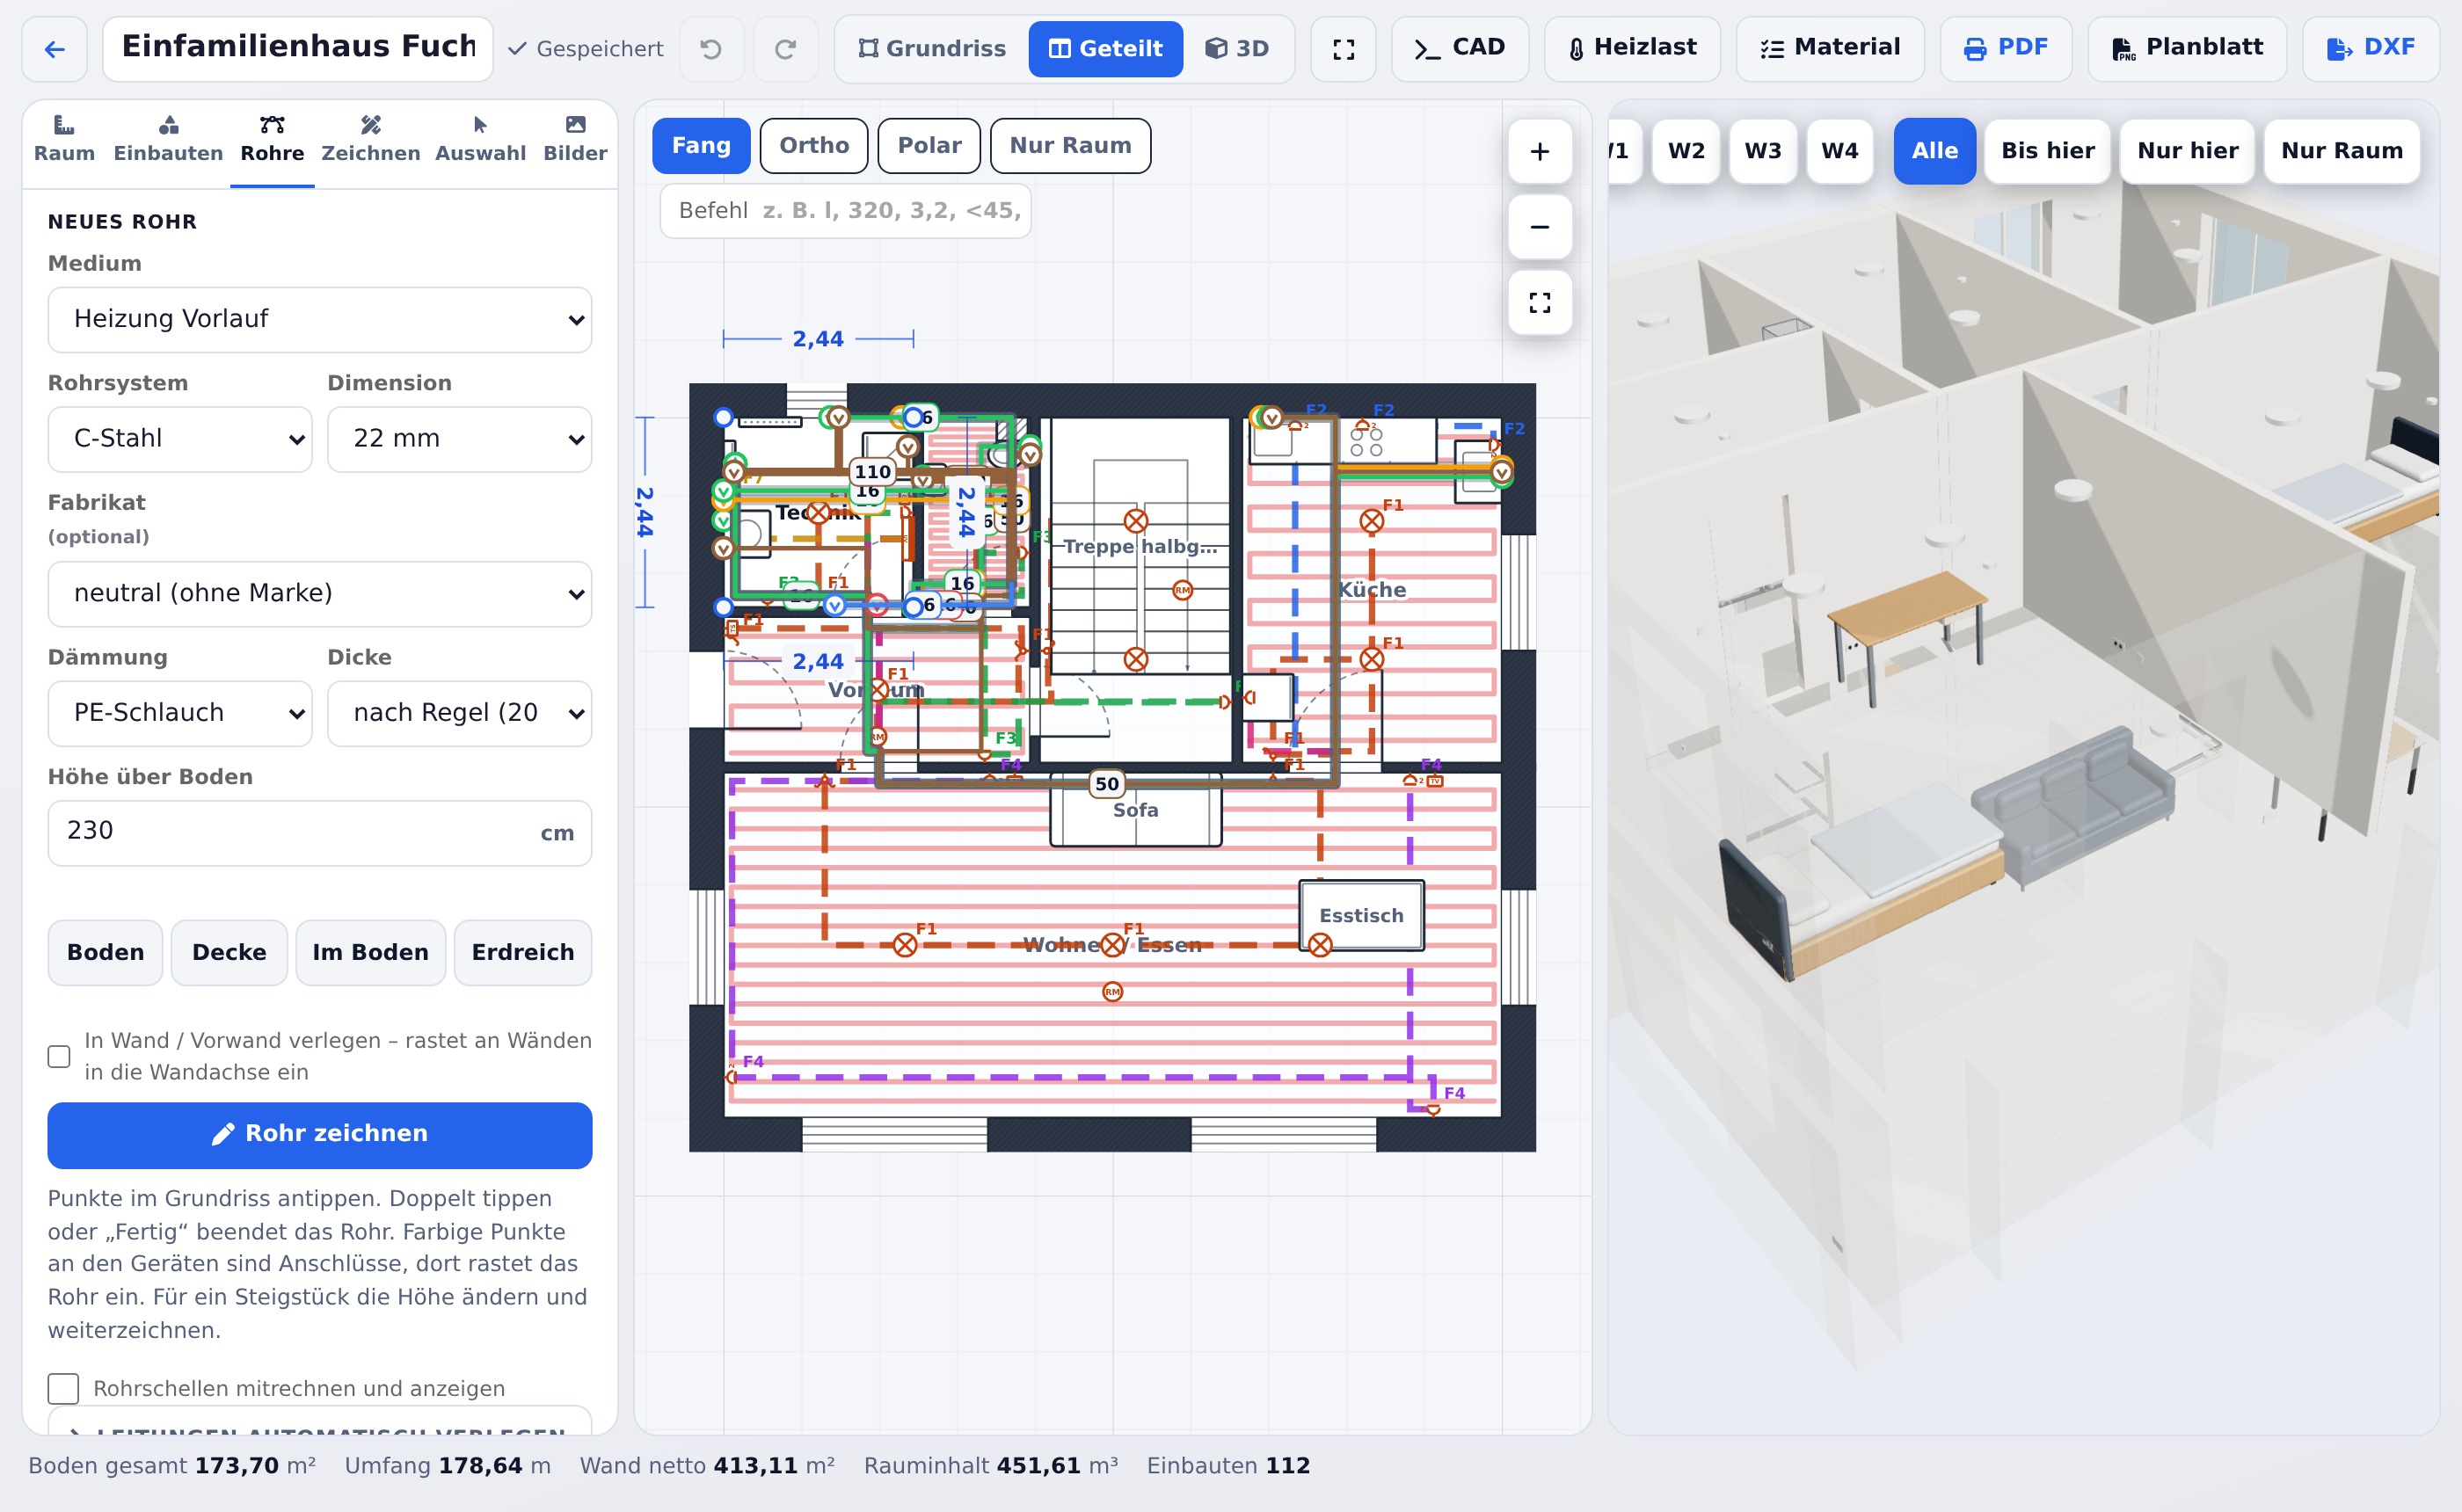The image size is (2462, 1512).
Task: Open the Dämmung dropdown PE-Schlauch
Action: tap(180, 713)
